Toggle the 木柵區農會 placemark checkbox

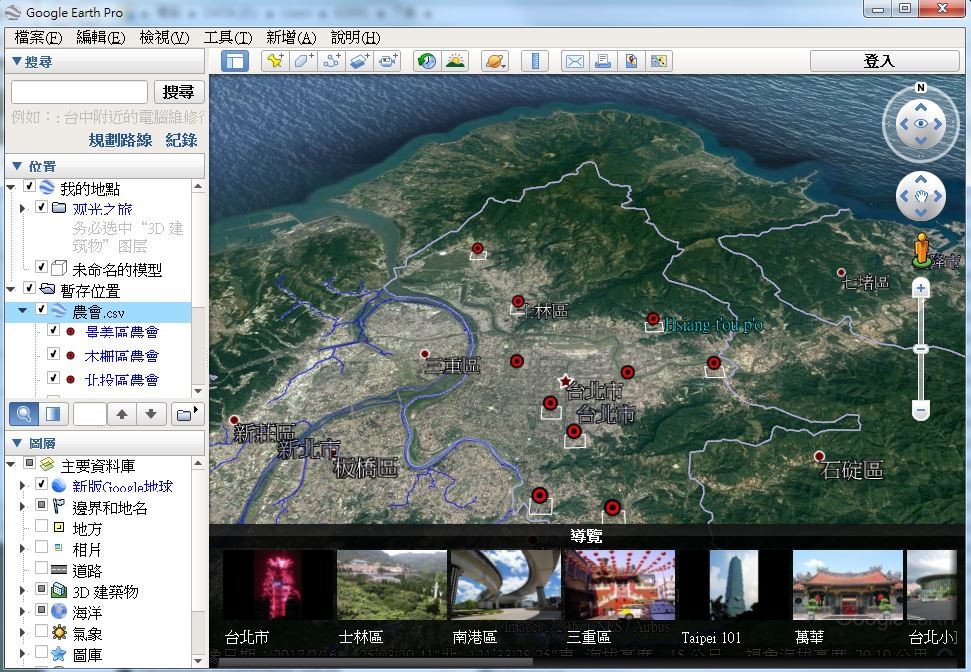[x=54, y=354]
